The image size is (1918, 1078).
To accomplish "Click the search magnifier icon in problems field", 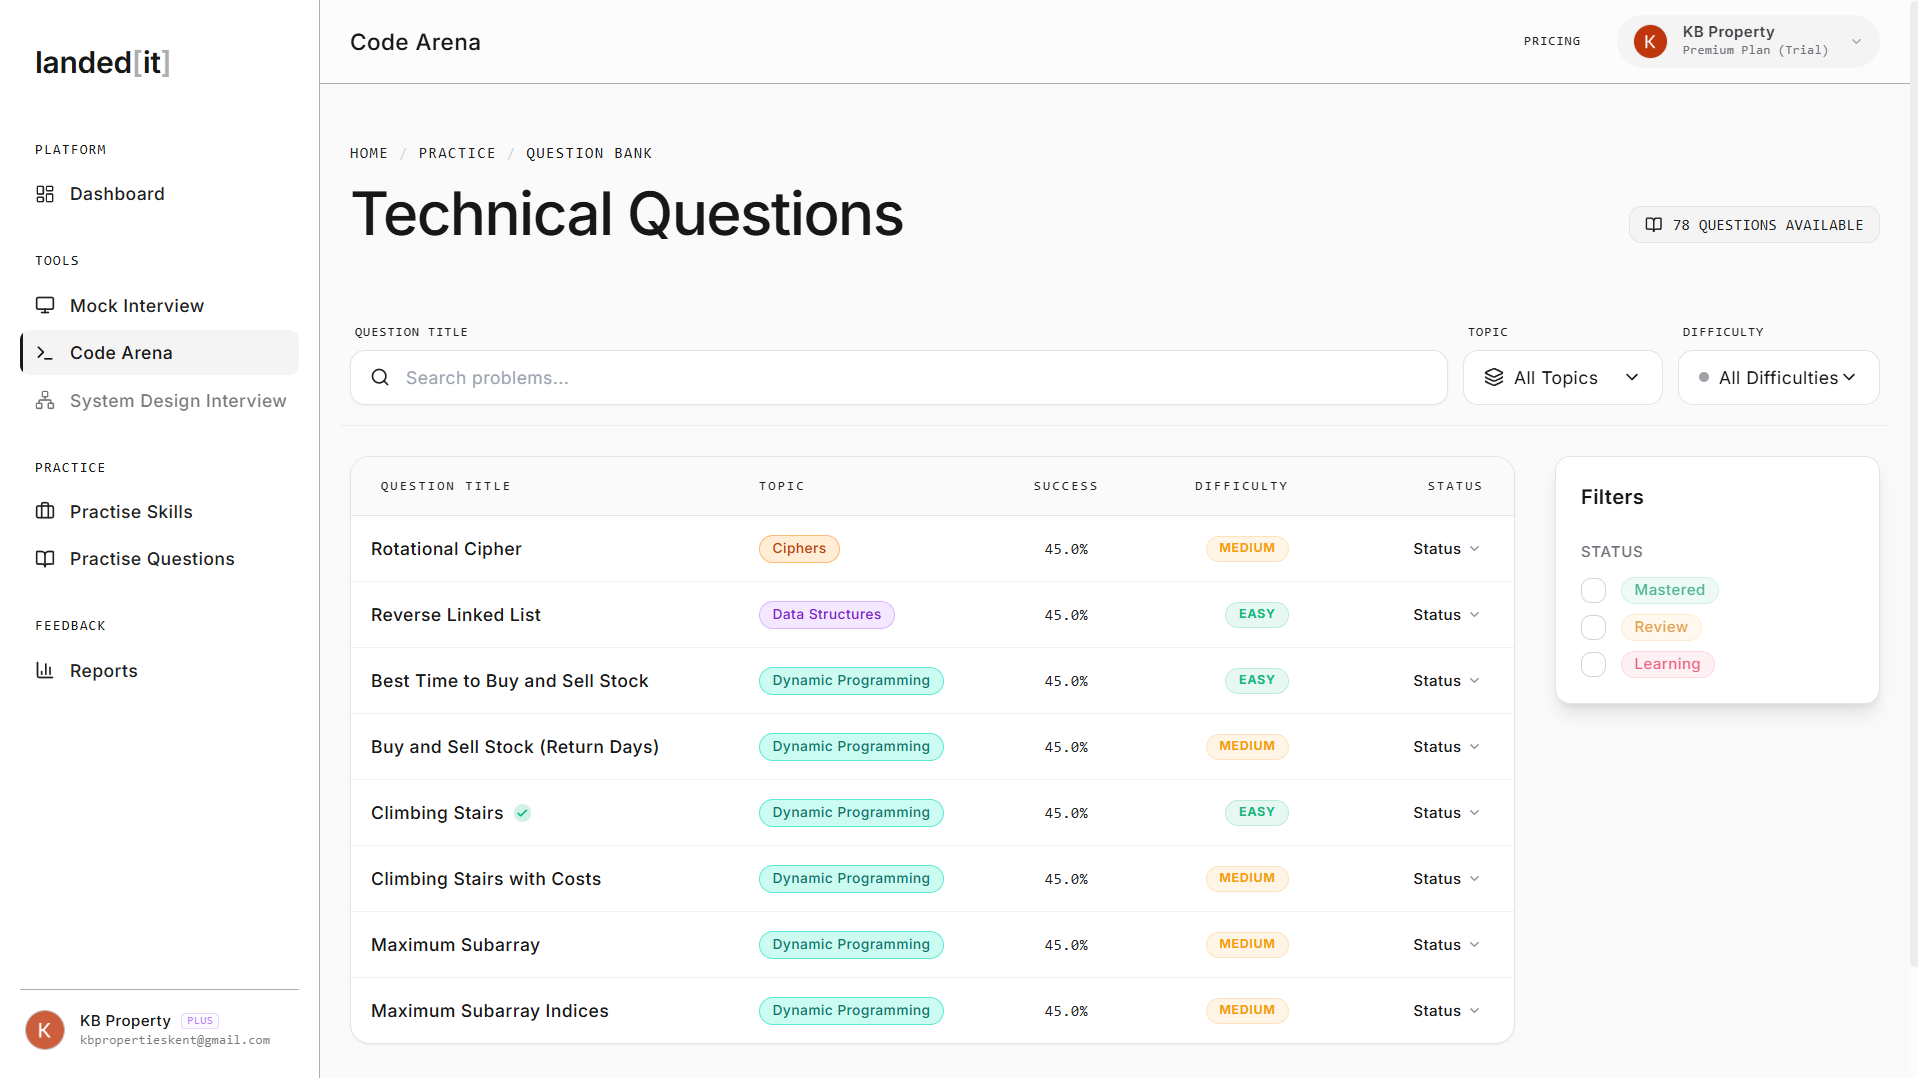I will click(380, 377).
